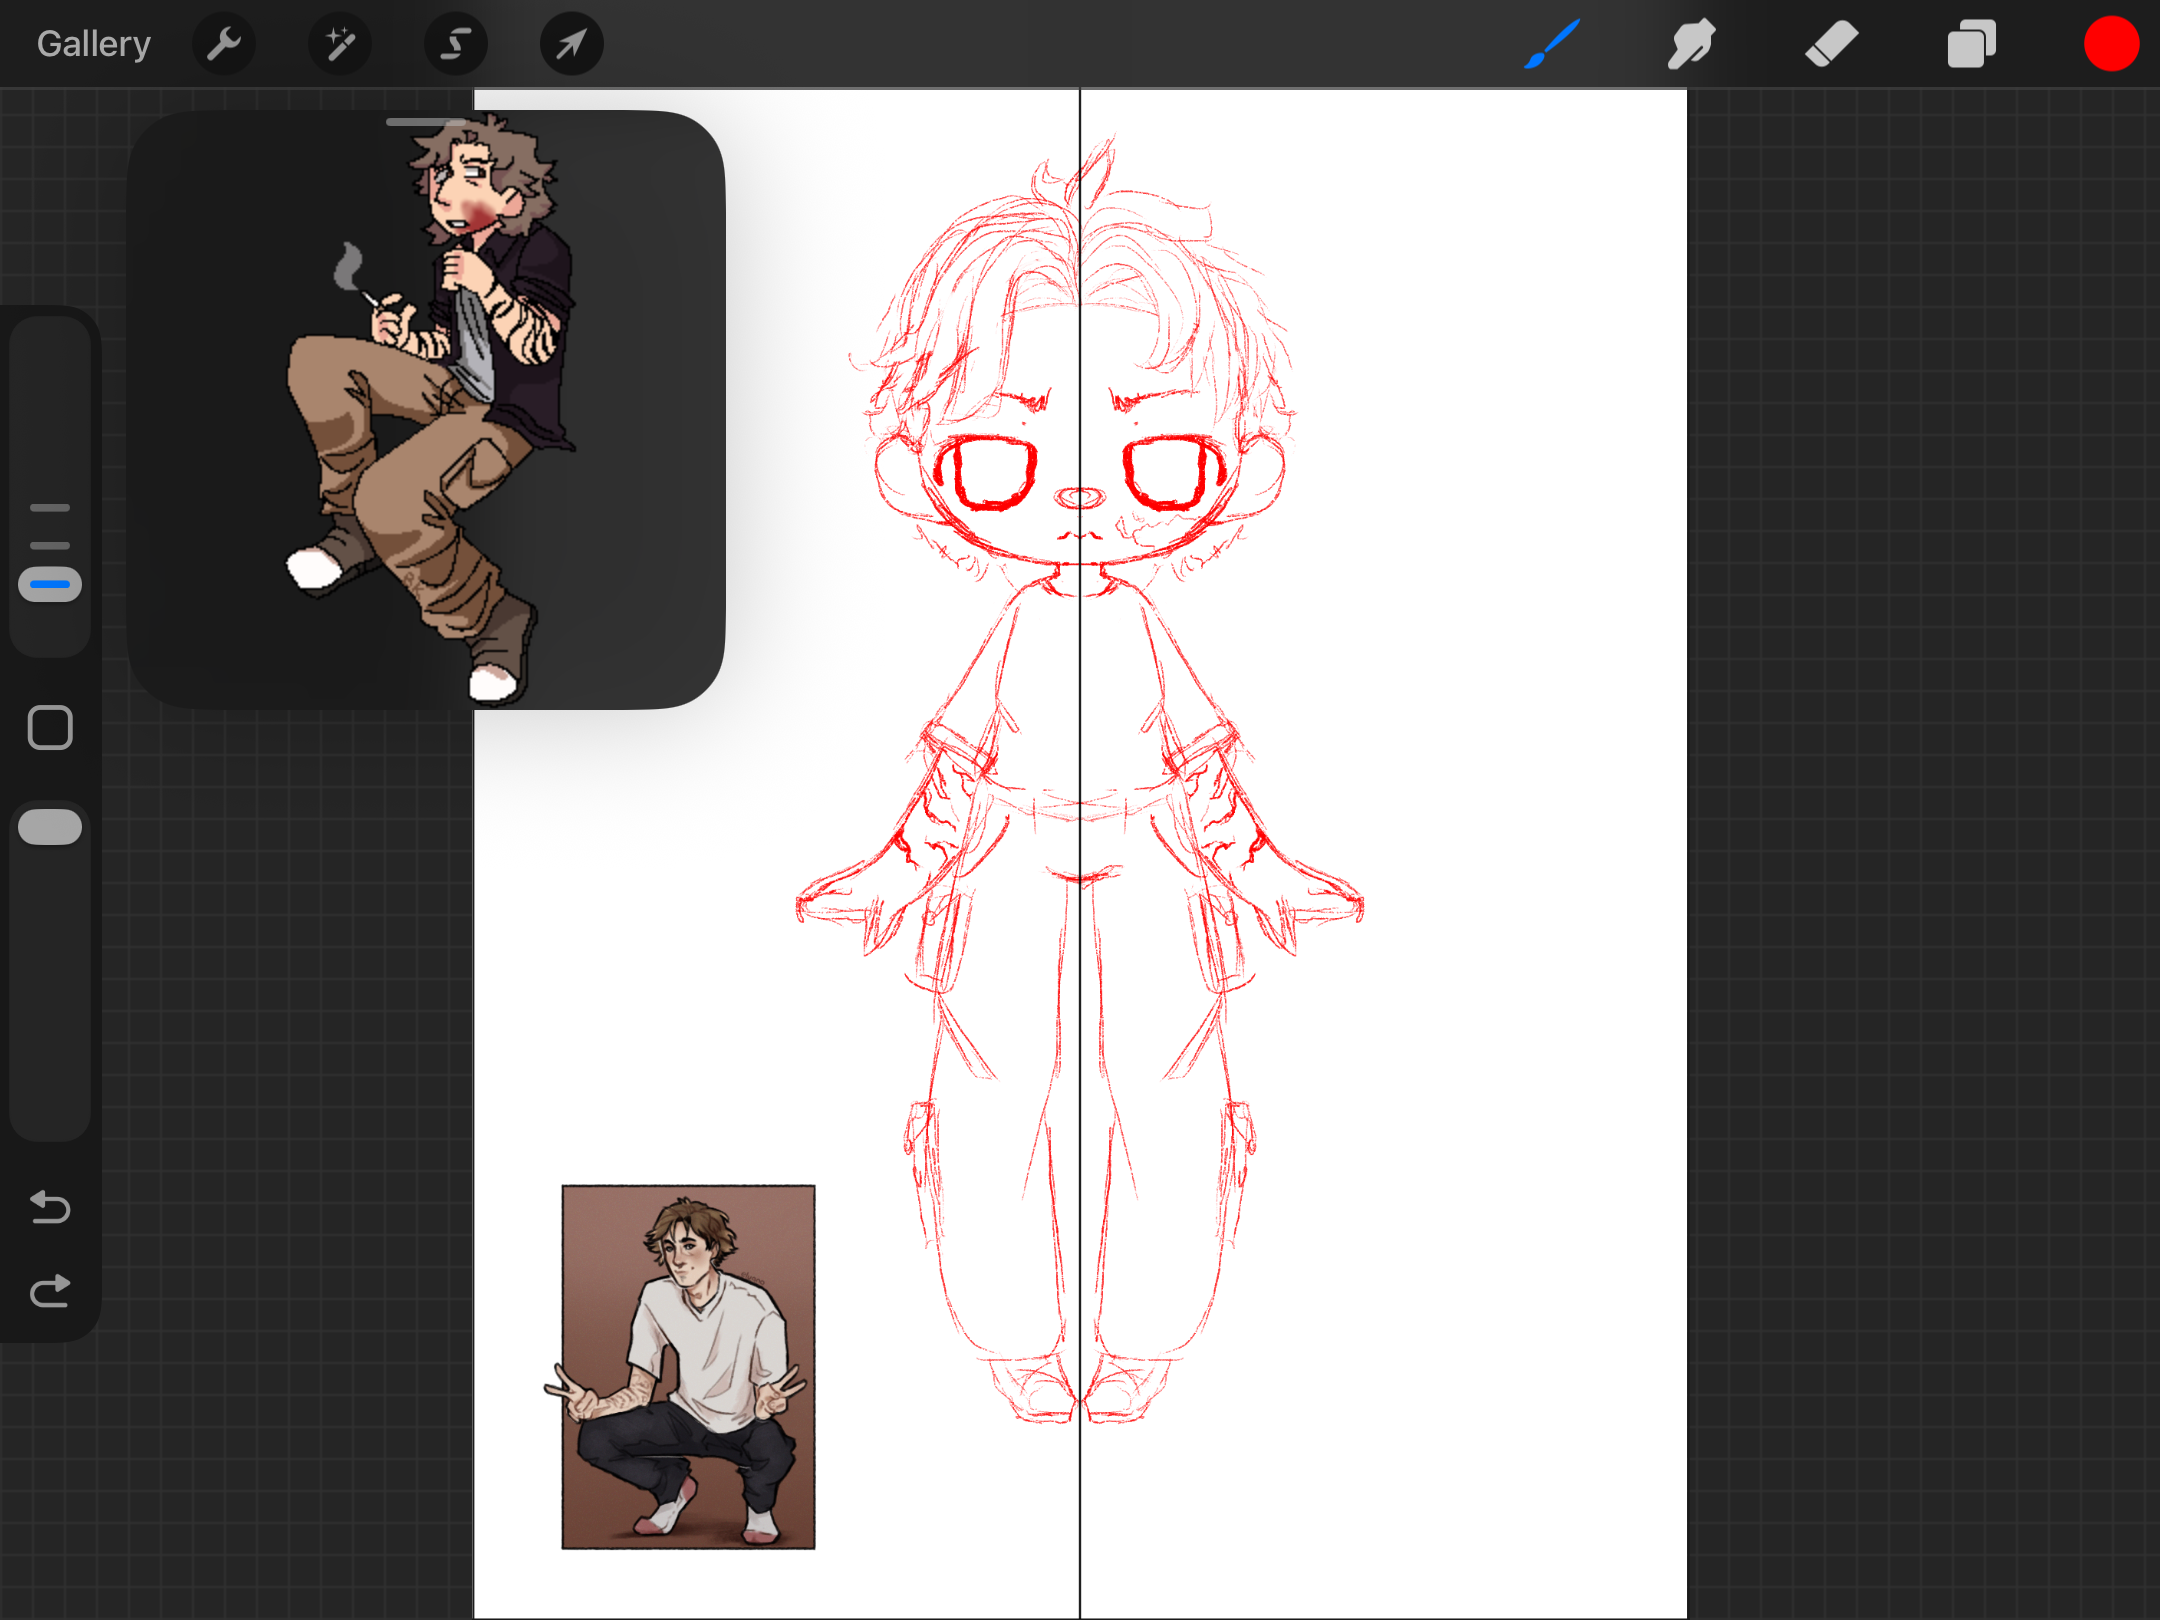
Task: Undo the last stroke
Action: pos(50,1207)
